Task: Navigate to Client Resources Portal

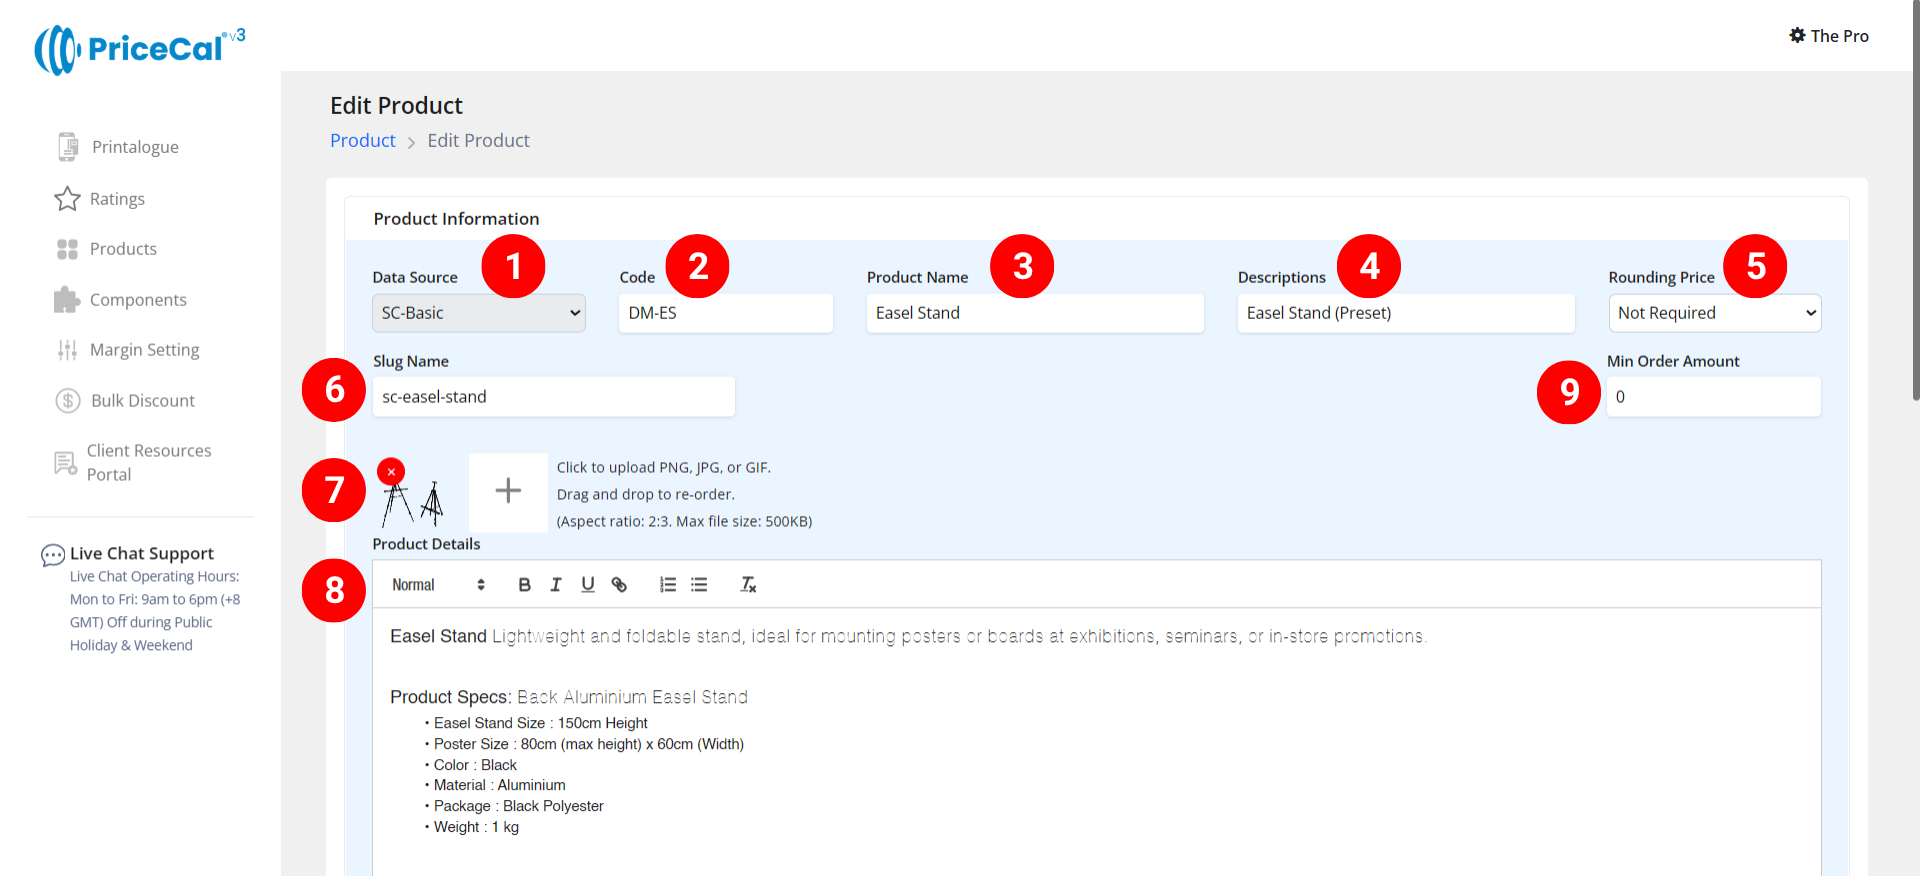Action: [x=148, y=462]
